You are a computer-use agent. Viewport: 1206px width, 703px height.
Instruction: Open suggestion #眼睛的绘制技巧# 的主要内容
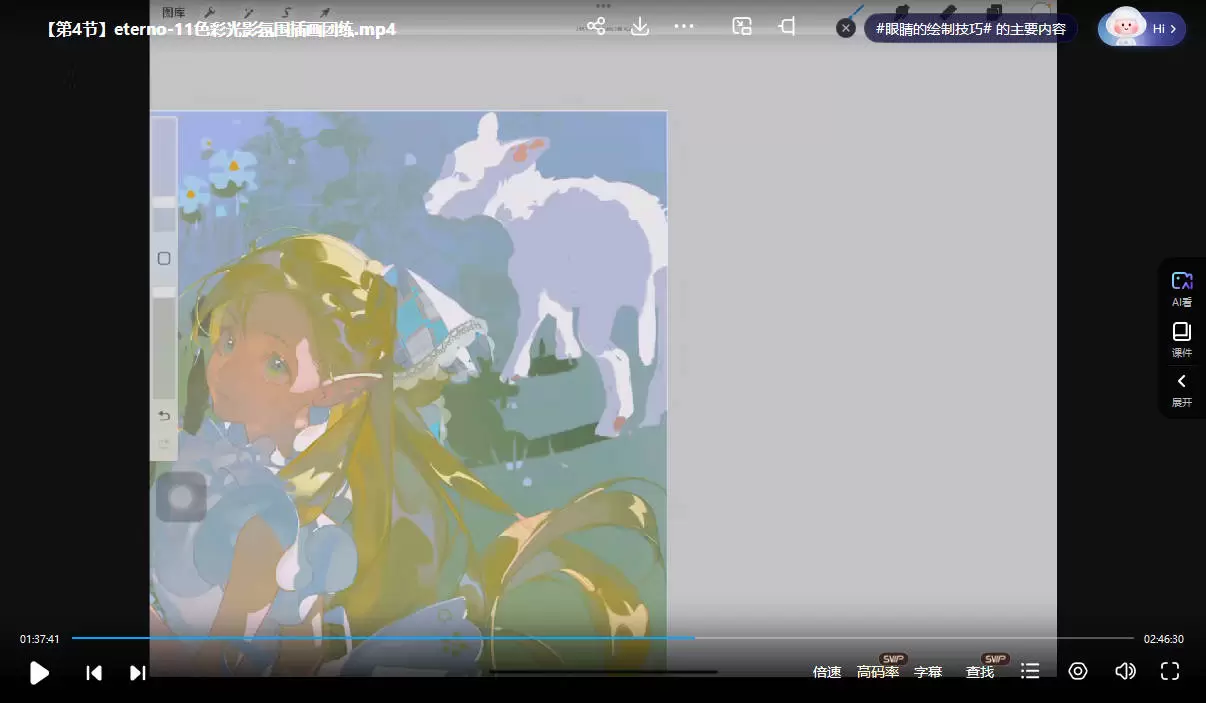(970, 29)
